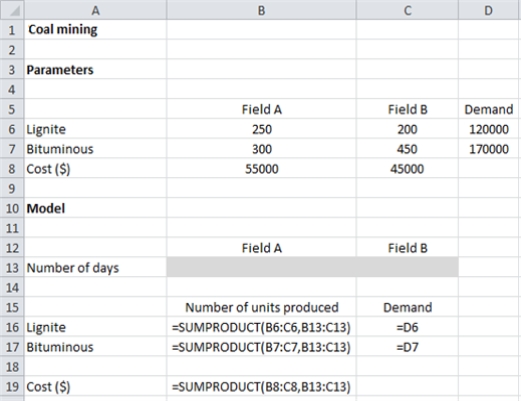The width and height of the screenshot is (521, 401).
Task: Select the =D7 formula cell
Action: pyautogui.click(x=407, y=347)
